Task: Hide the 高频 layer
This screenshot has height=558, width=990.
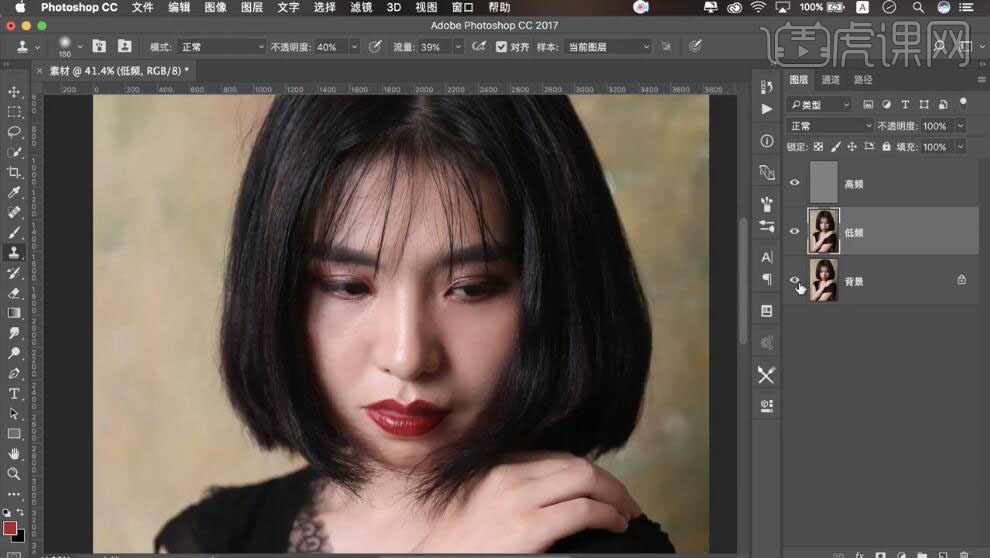Action: coord(795,183)
